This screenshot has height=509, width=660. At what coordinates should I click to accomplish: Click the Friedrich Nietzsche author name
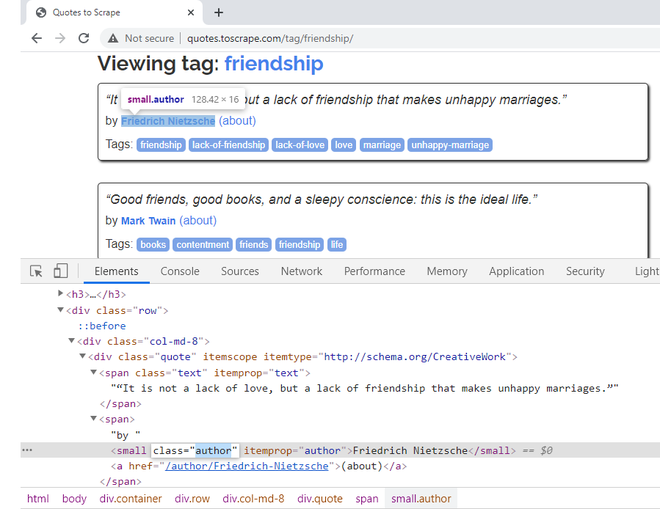coord(168,121)
